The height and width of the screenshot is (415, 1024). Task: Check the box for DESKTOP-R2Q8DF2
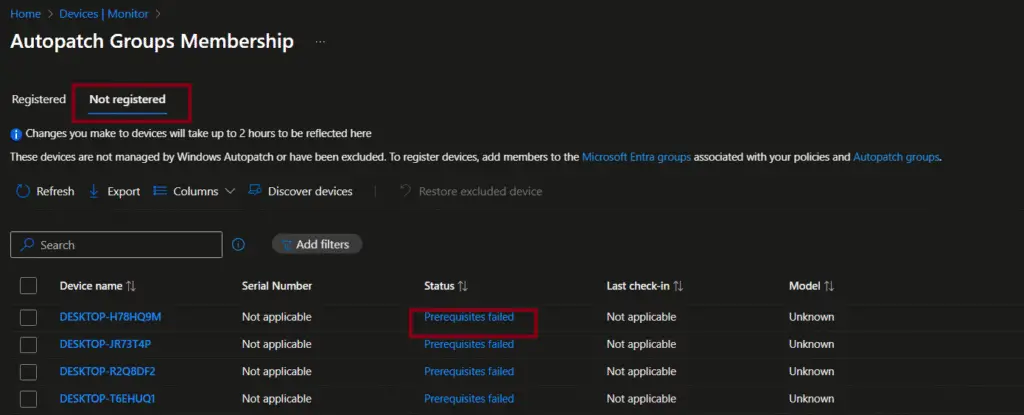28,372
